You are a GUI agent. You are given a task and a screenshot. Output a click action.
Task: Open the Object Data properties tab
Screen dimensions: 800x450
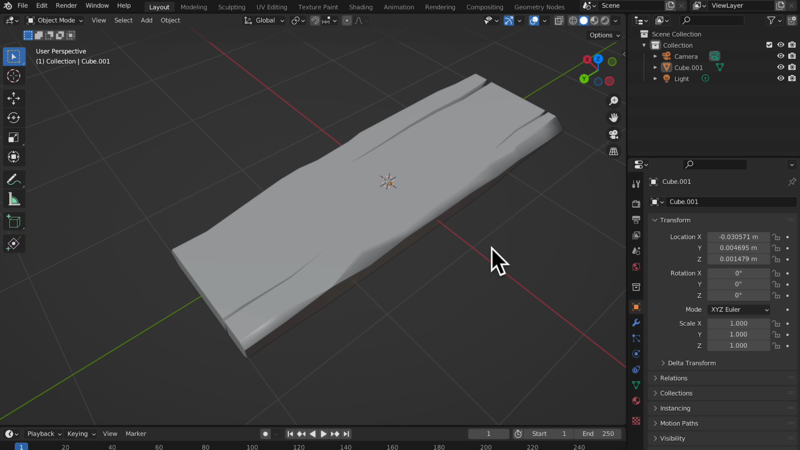coord(636,385)
